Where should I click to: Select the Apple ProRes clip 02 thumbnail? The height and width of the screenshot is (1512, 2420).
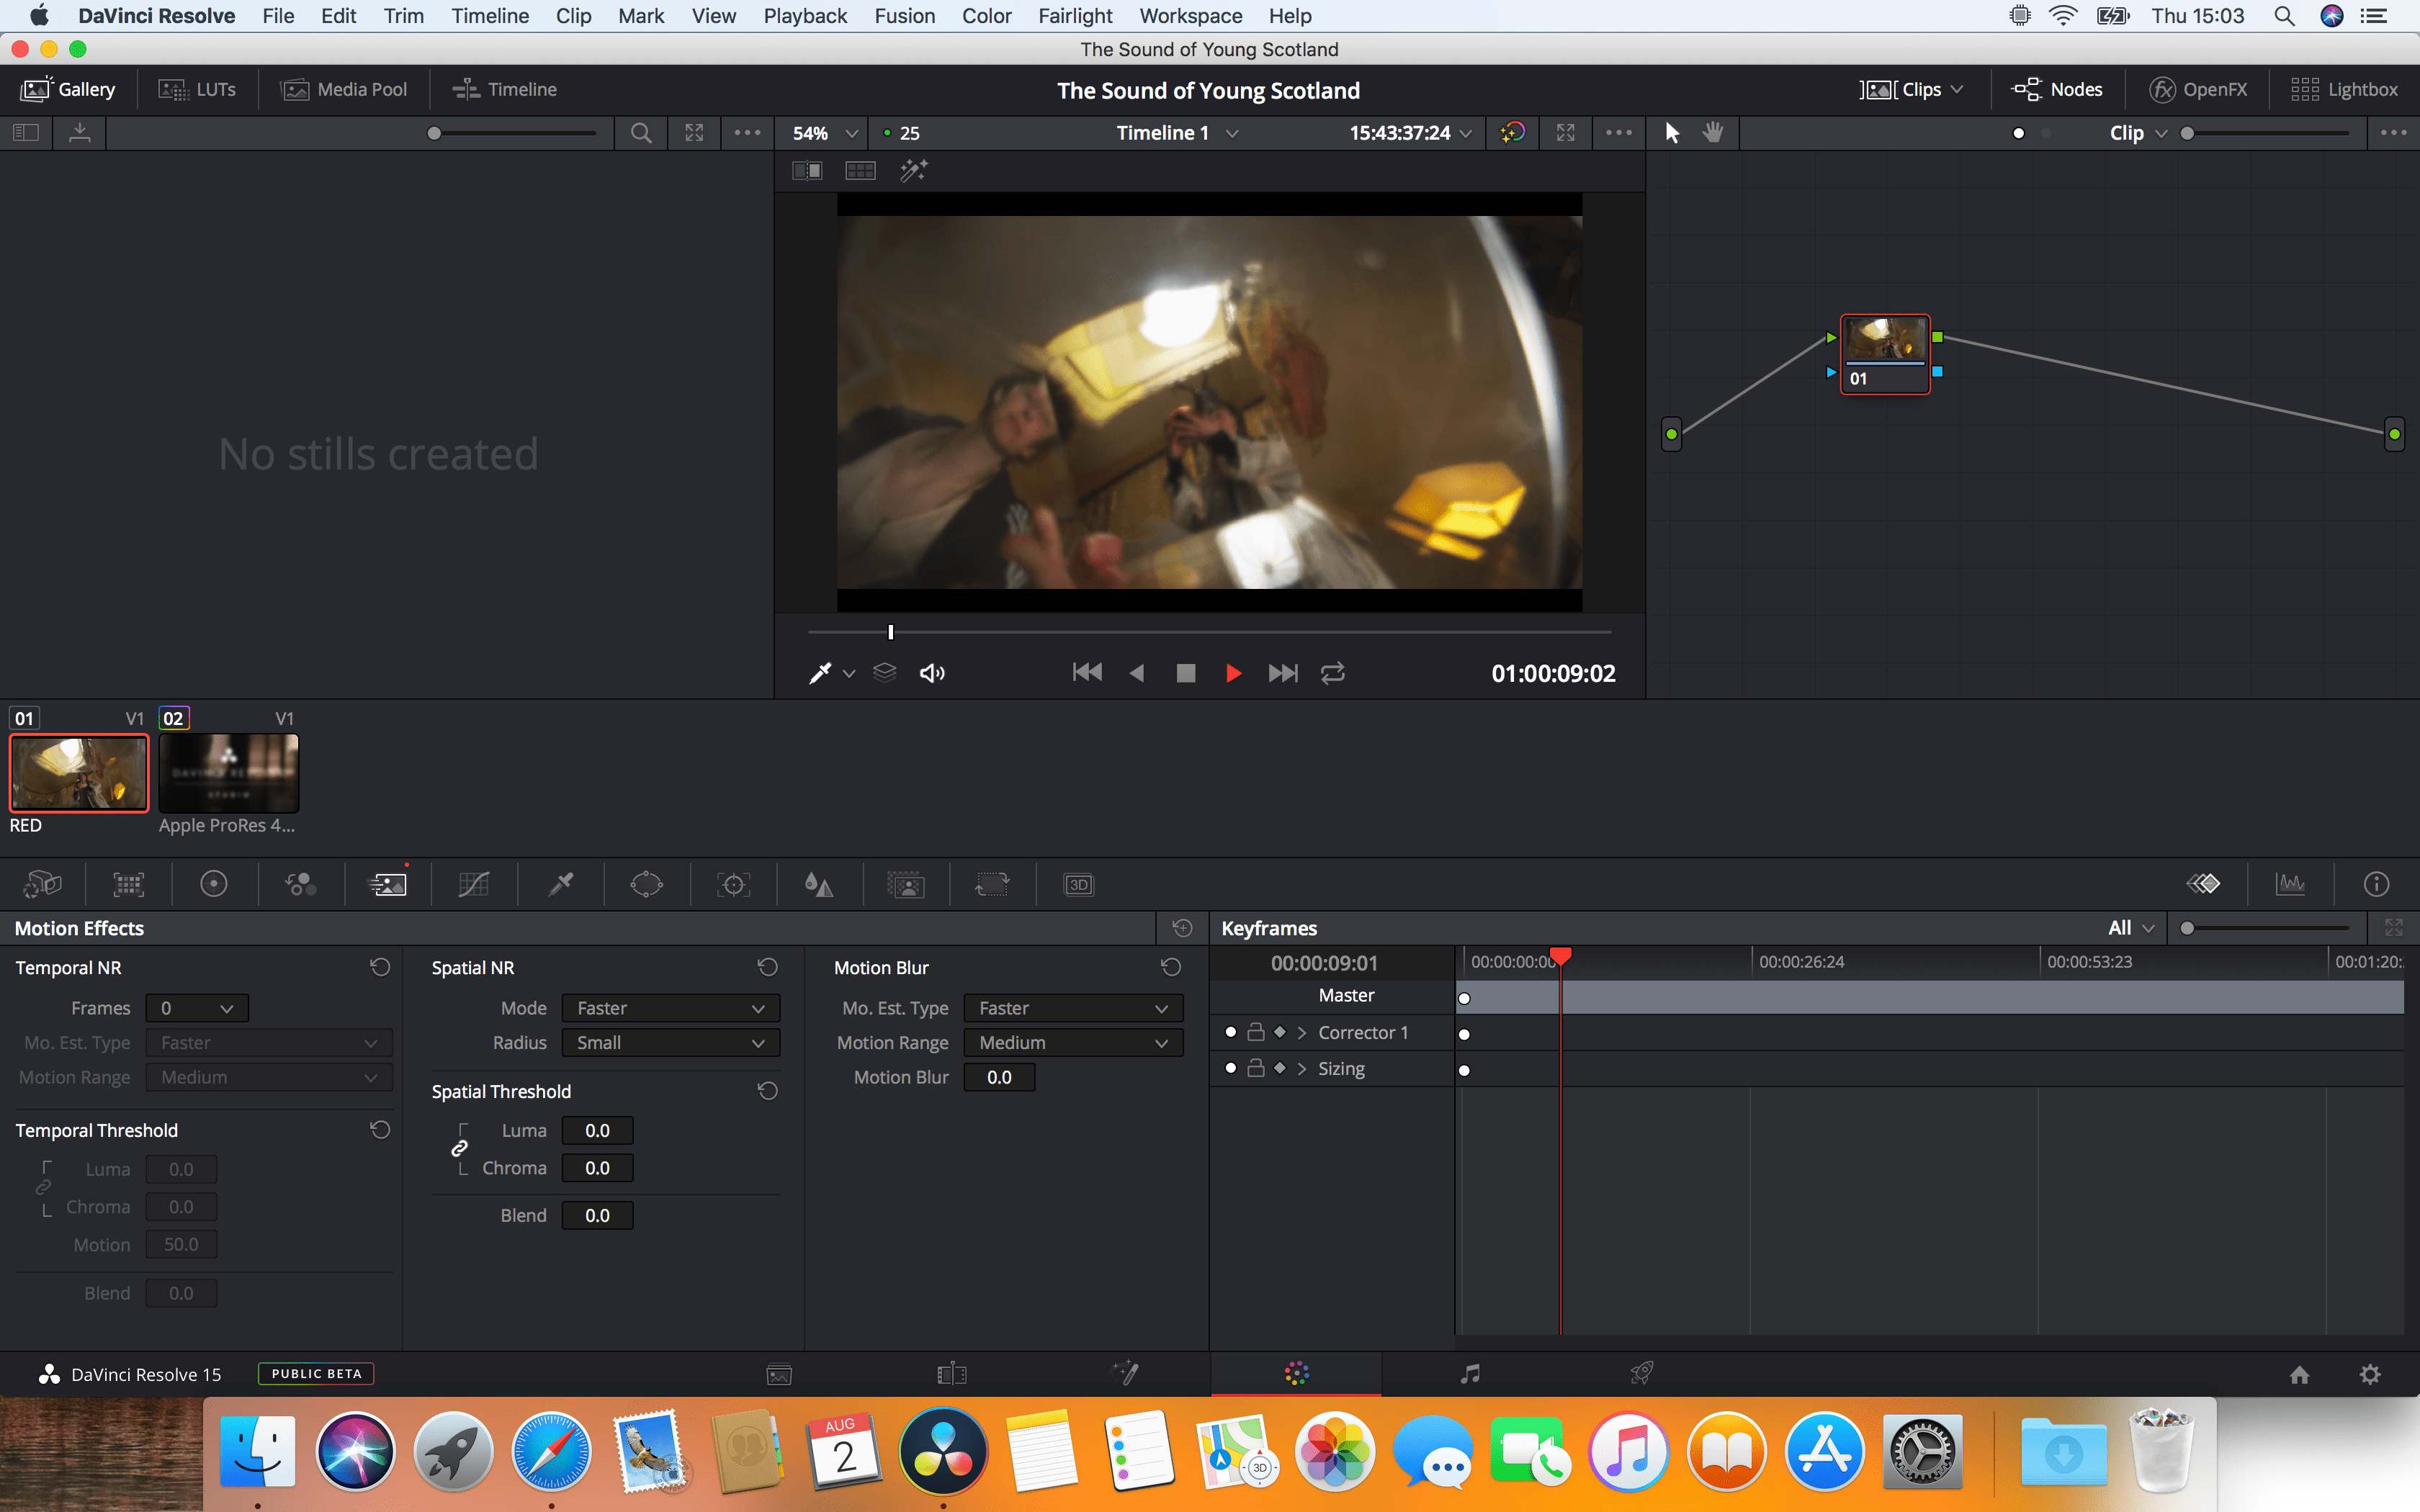pos(229,772)
